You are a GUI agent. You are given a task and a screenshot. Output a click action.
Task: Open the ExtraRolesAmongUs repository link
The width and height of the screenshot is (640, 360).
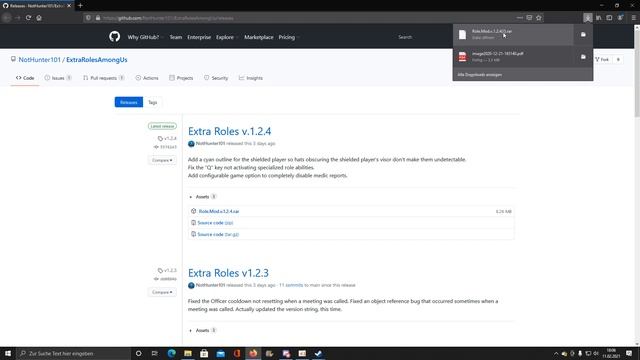click(97, 60)
